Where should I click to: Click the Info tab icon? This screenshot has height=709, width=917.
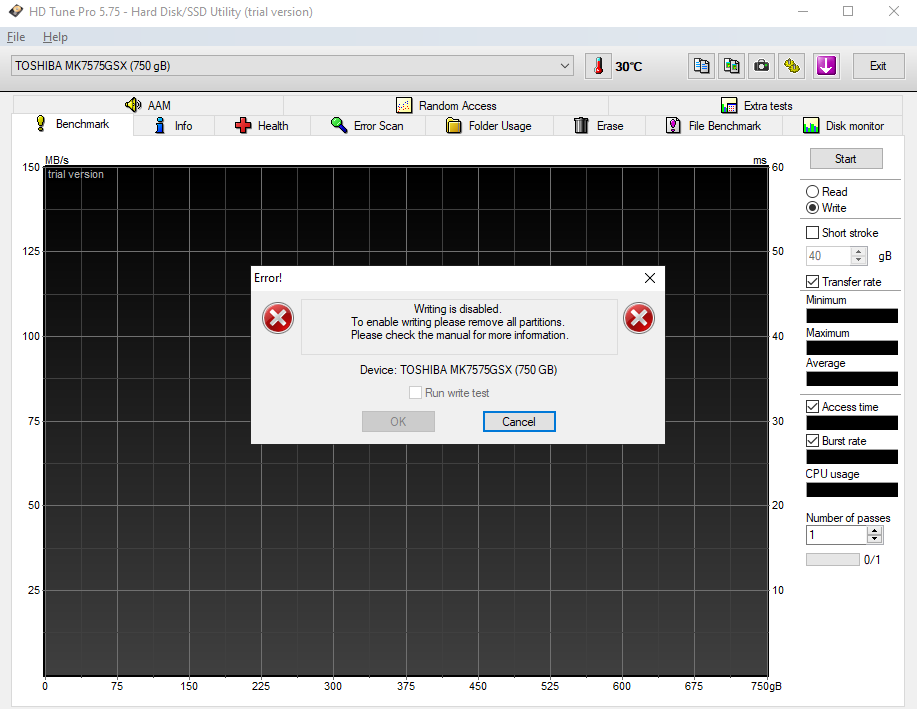(160, 125)
